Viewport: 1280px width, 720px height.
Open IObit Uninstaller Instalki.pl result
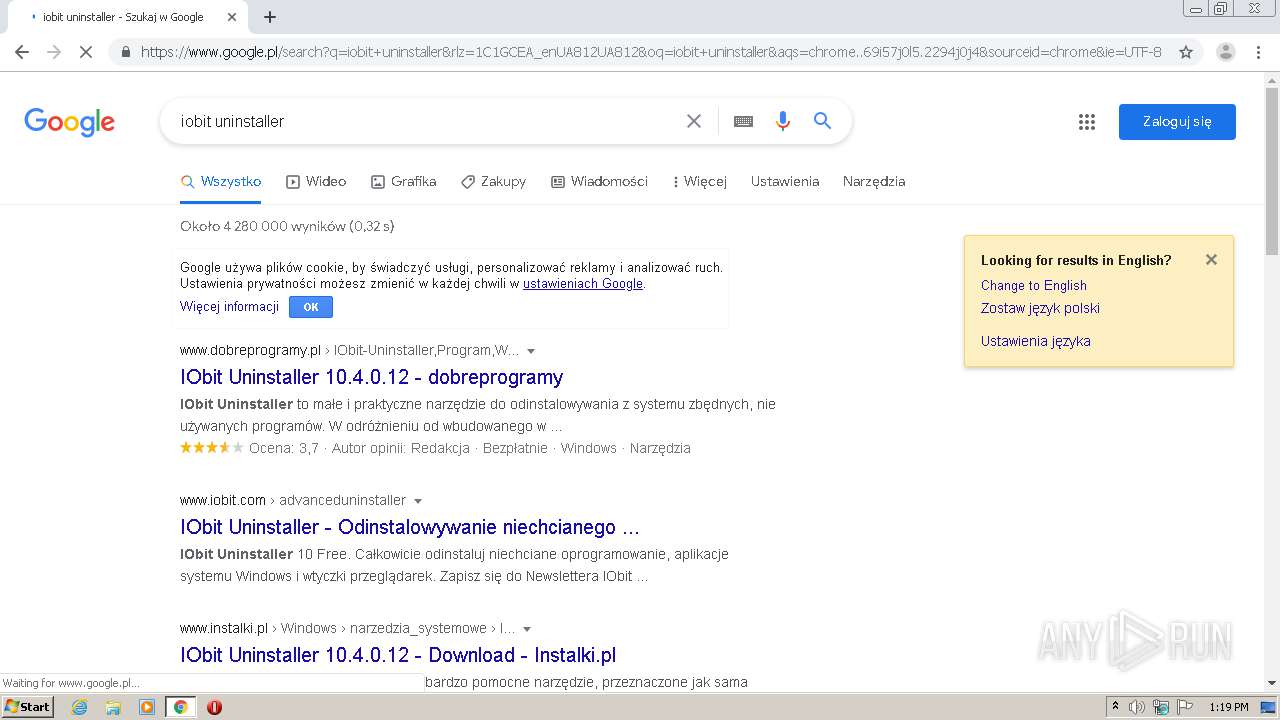pos(398,655)
